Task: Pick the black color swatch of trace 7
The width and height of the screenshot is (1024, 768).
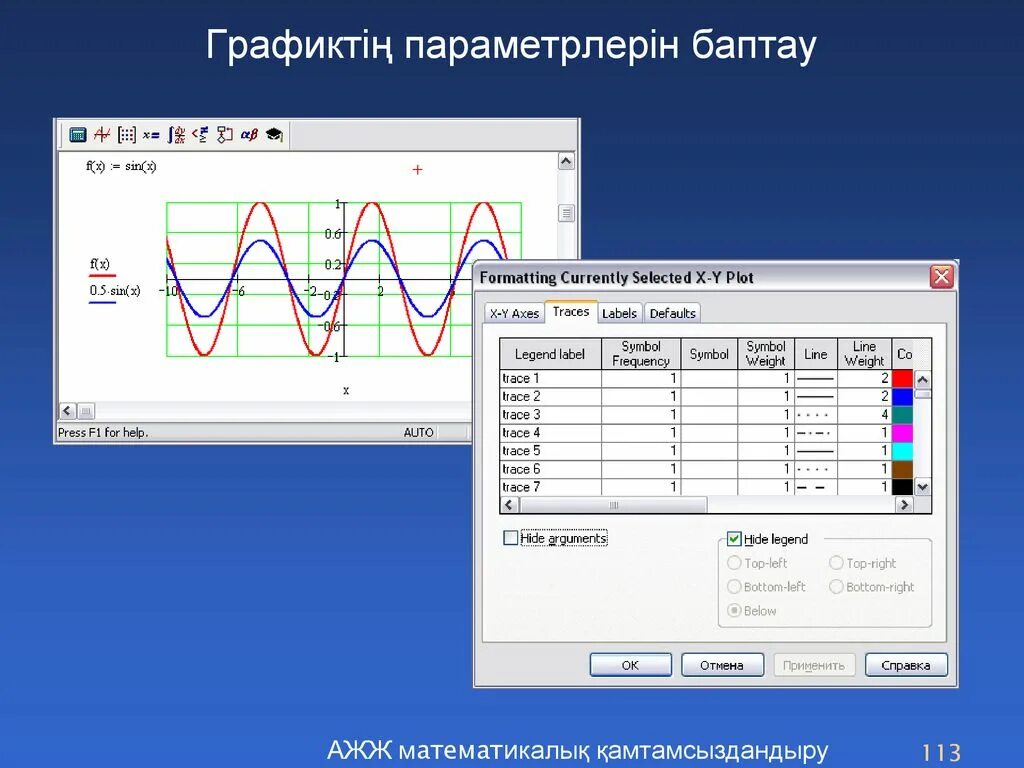Action: 903,487
